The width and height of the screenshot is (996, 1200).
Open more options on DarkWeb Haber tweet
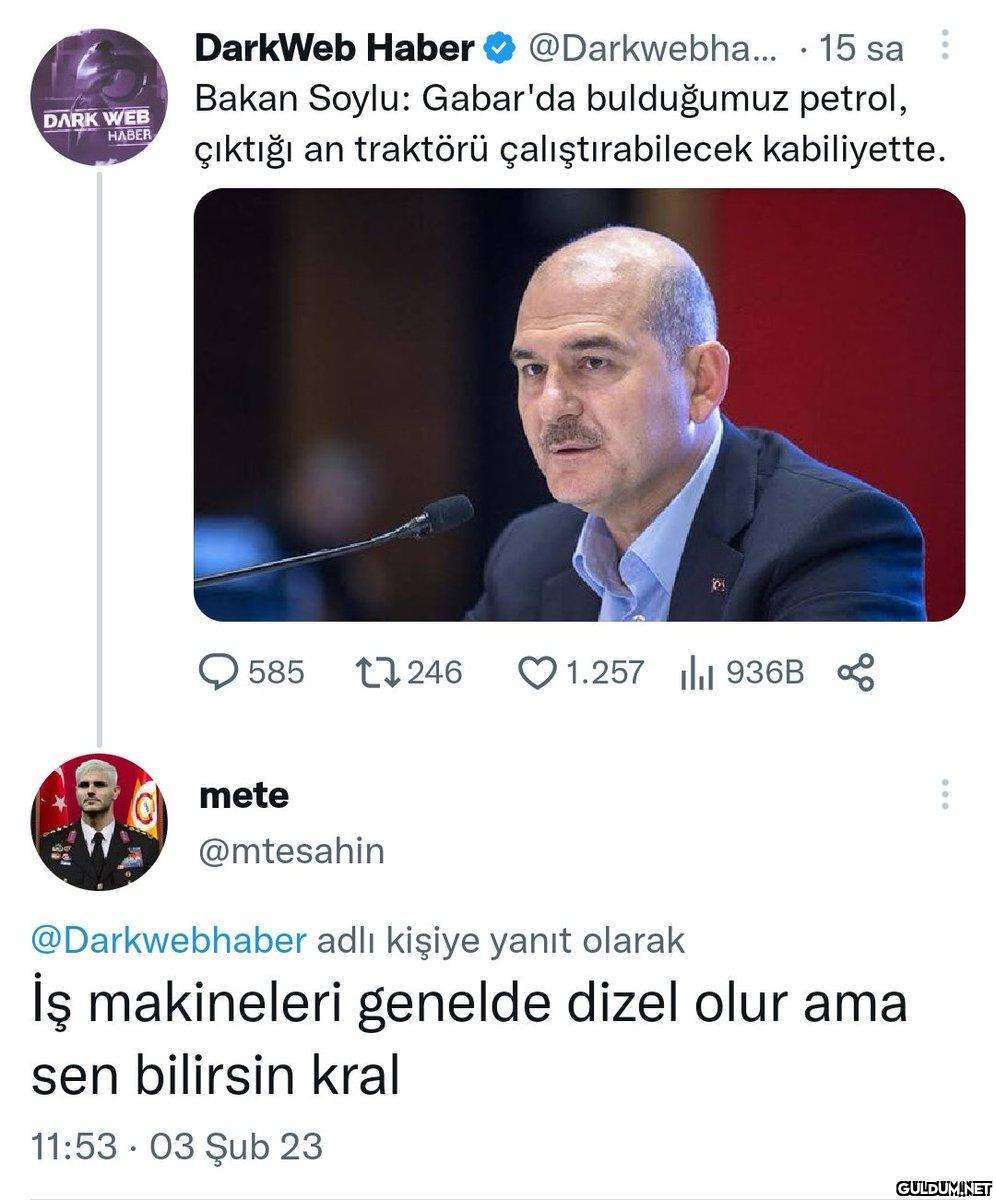(946, 45)
